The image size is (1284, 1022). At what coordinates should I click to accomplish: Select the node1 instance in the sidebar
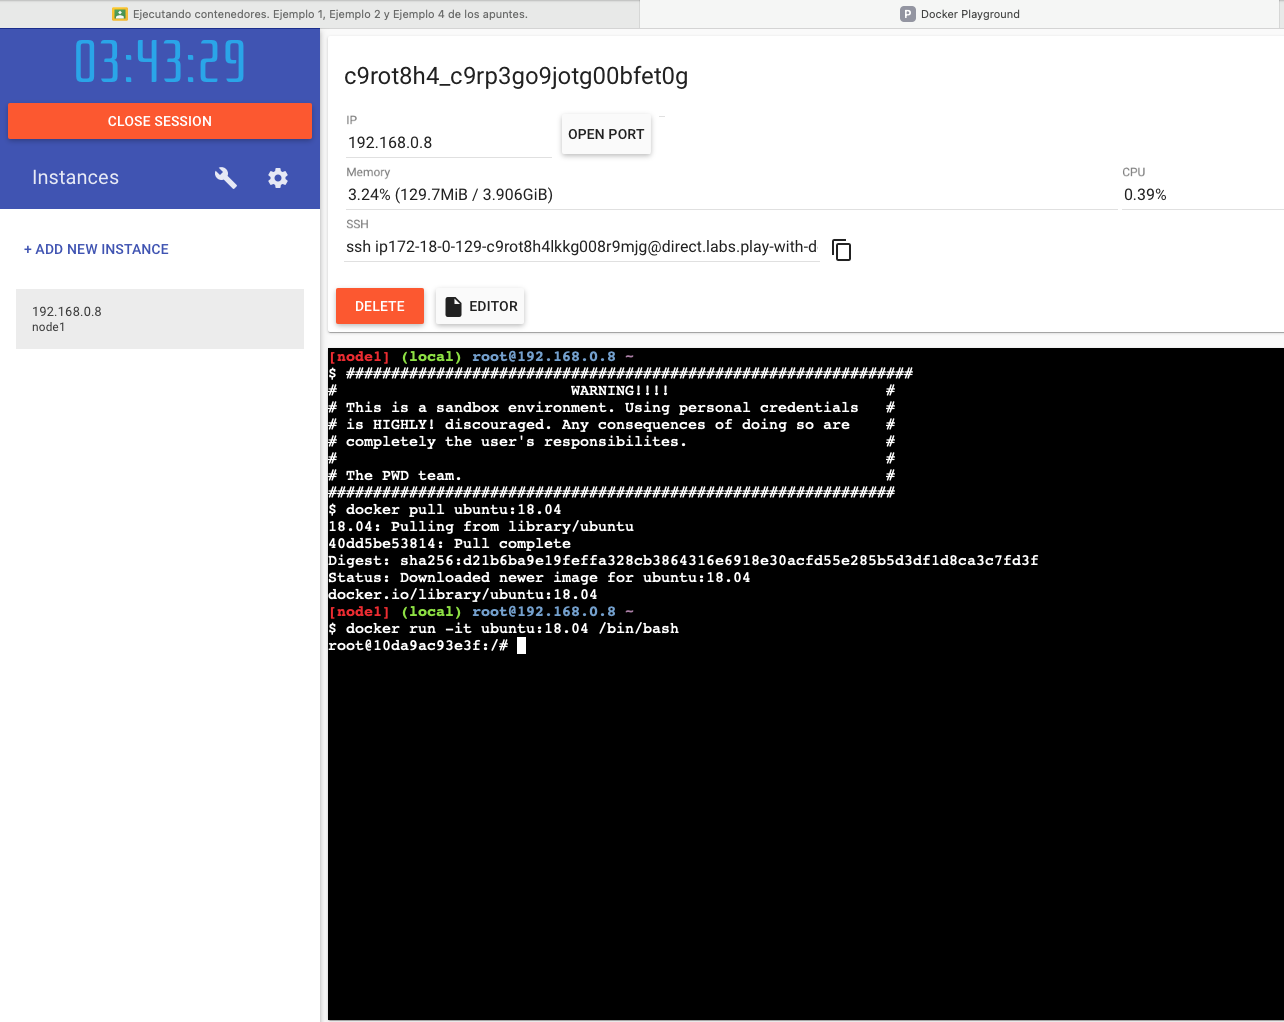tap(160, 318)
